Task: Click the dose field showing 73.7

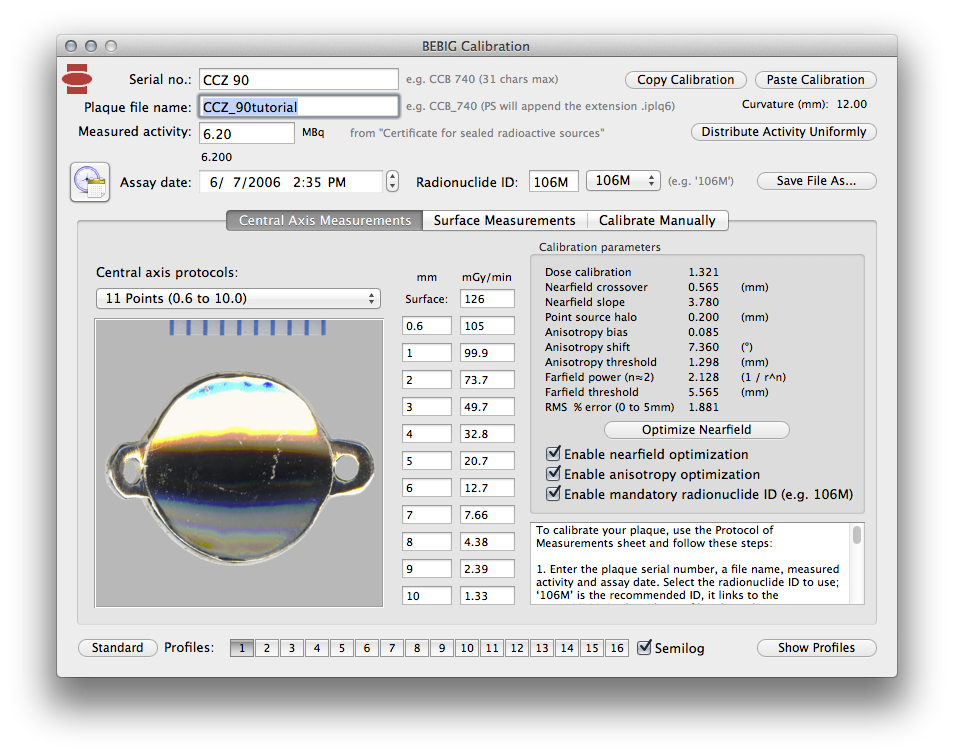Action: point(487,380)
